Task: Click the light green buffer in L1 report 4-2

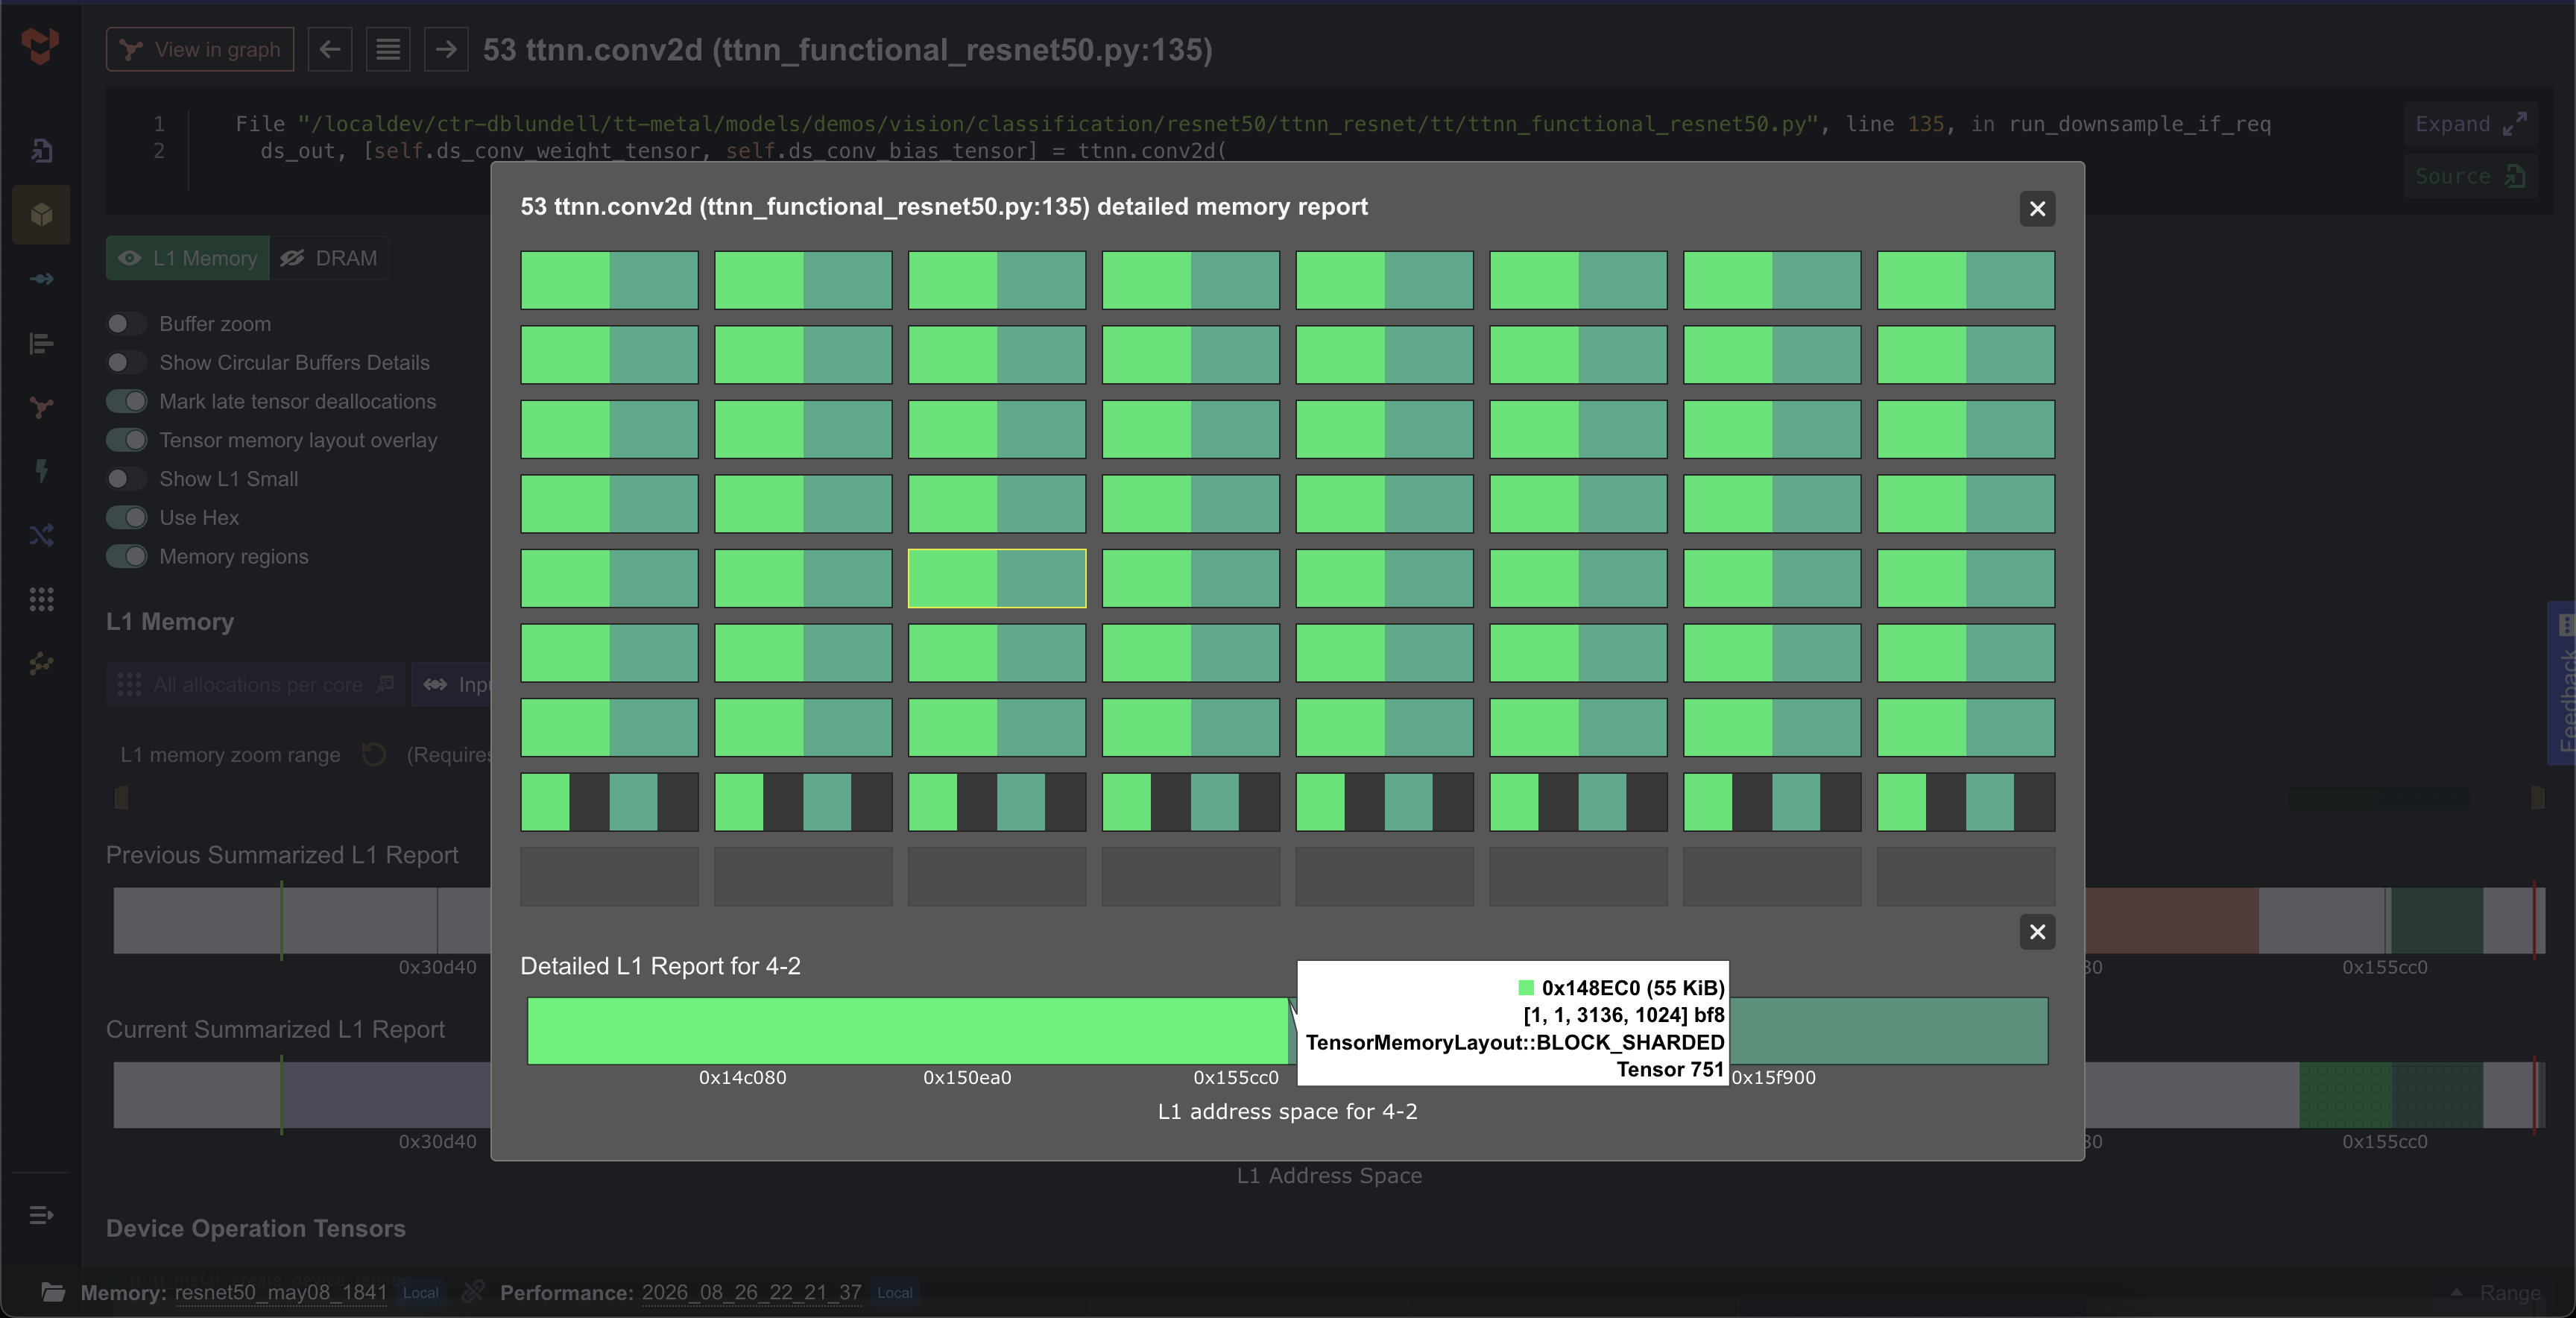Action: (908, 1030)
